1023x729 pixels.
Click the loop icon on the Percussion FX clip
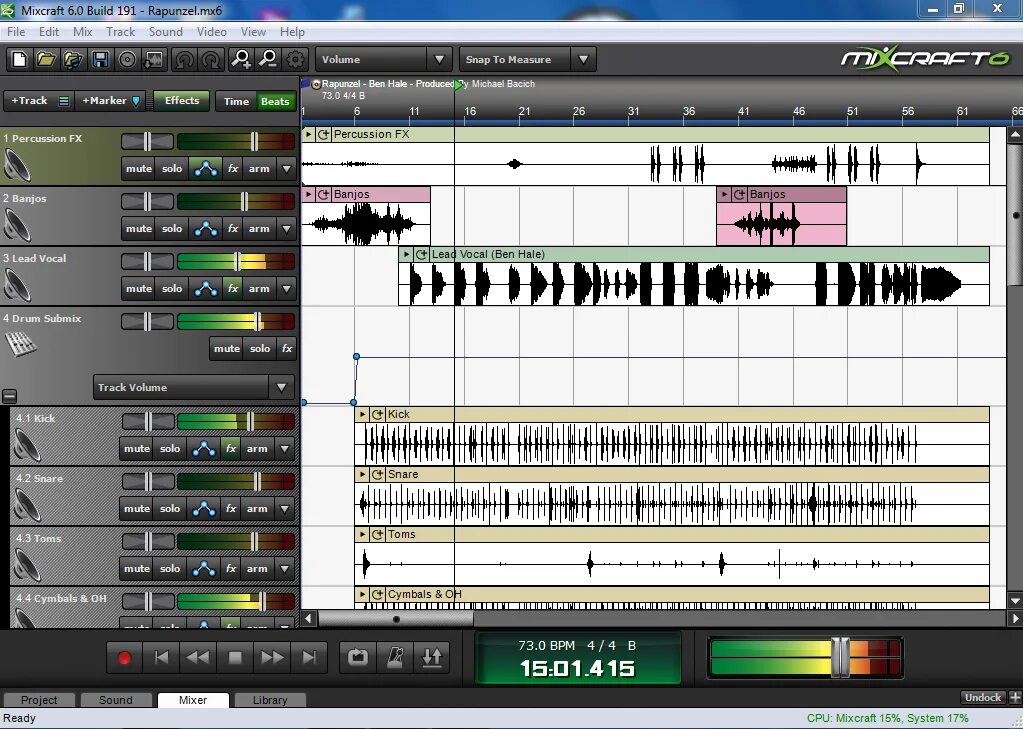pos(324,134)
